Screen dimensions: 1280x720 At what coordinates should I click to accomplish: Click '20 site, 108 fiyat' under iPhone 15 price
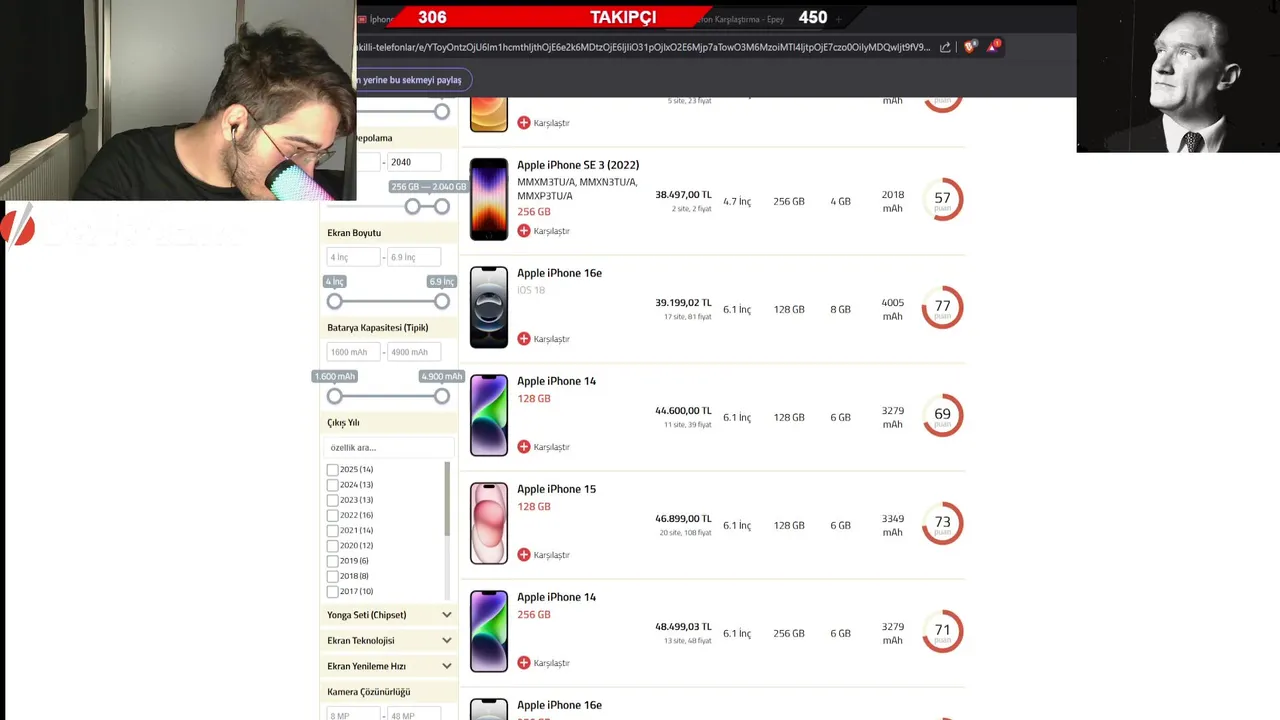click(686, 533)
